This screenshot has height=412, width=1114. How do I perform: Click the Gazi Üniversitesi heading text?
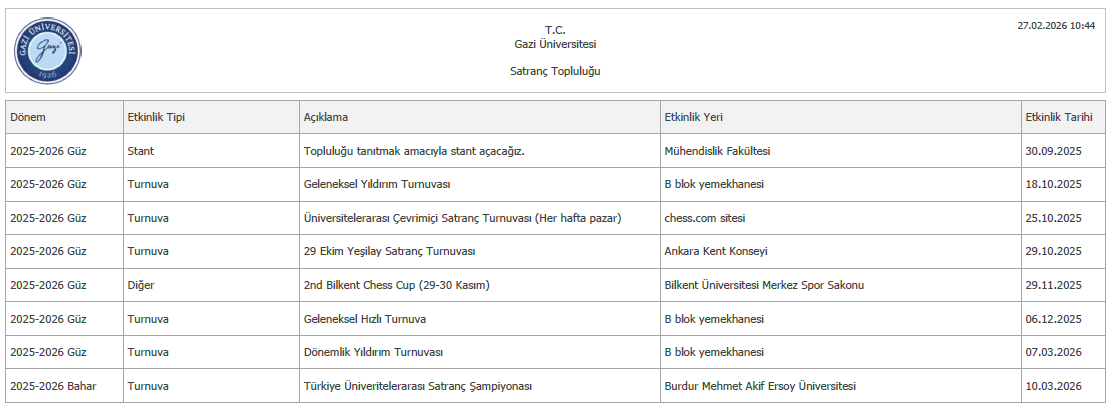click(555, 44)
